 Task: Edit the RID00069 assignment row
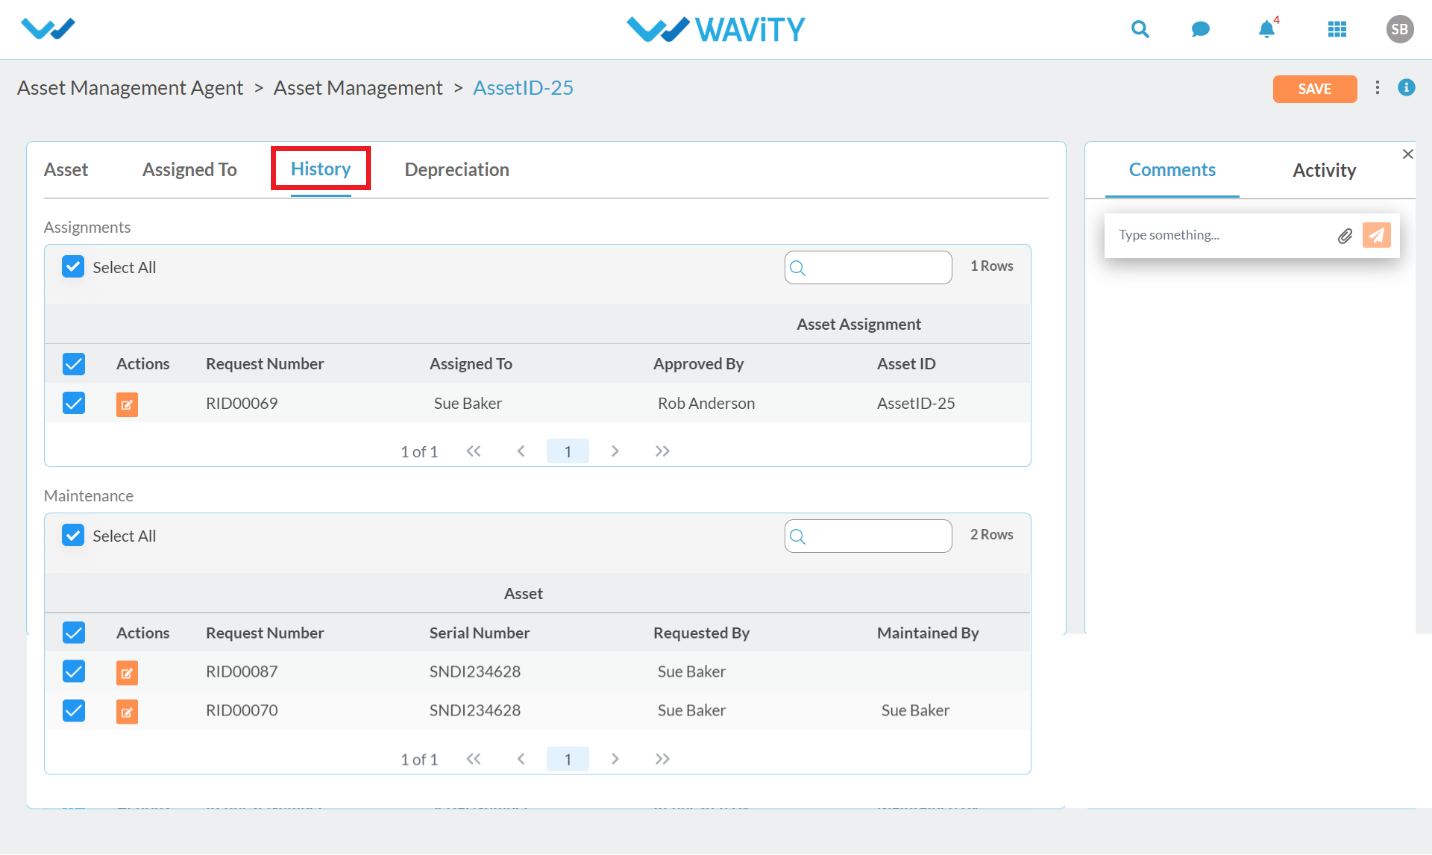point(127,404)
